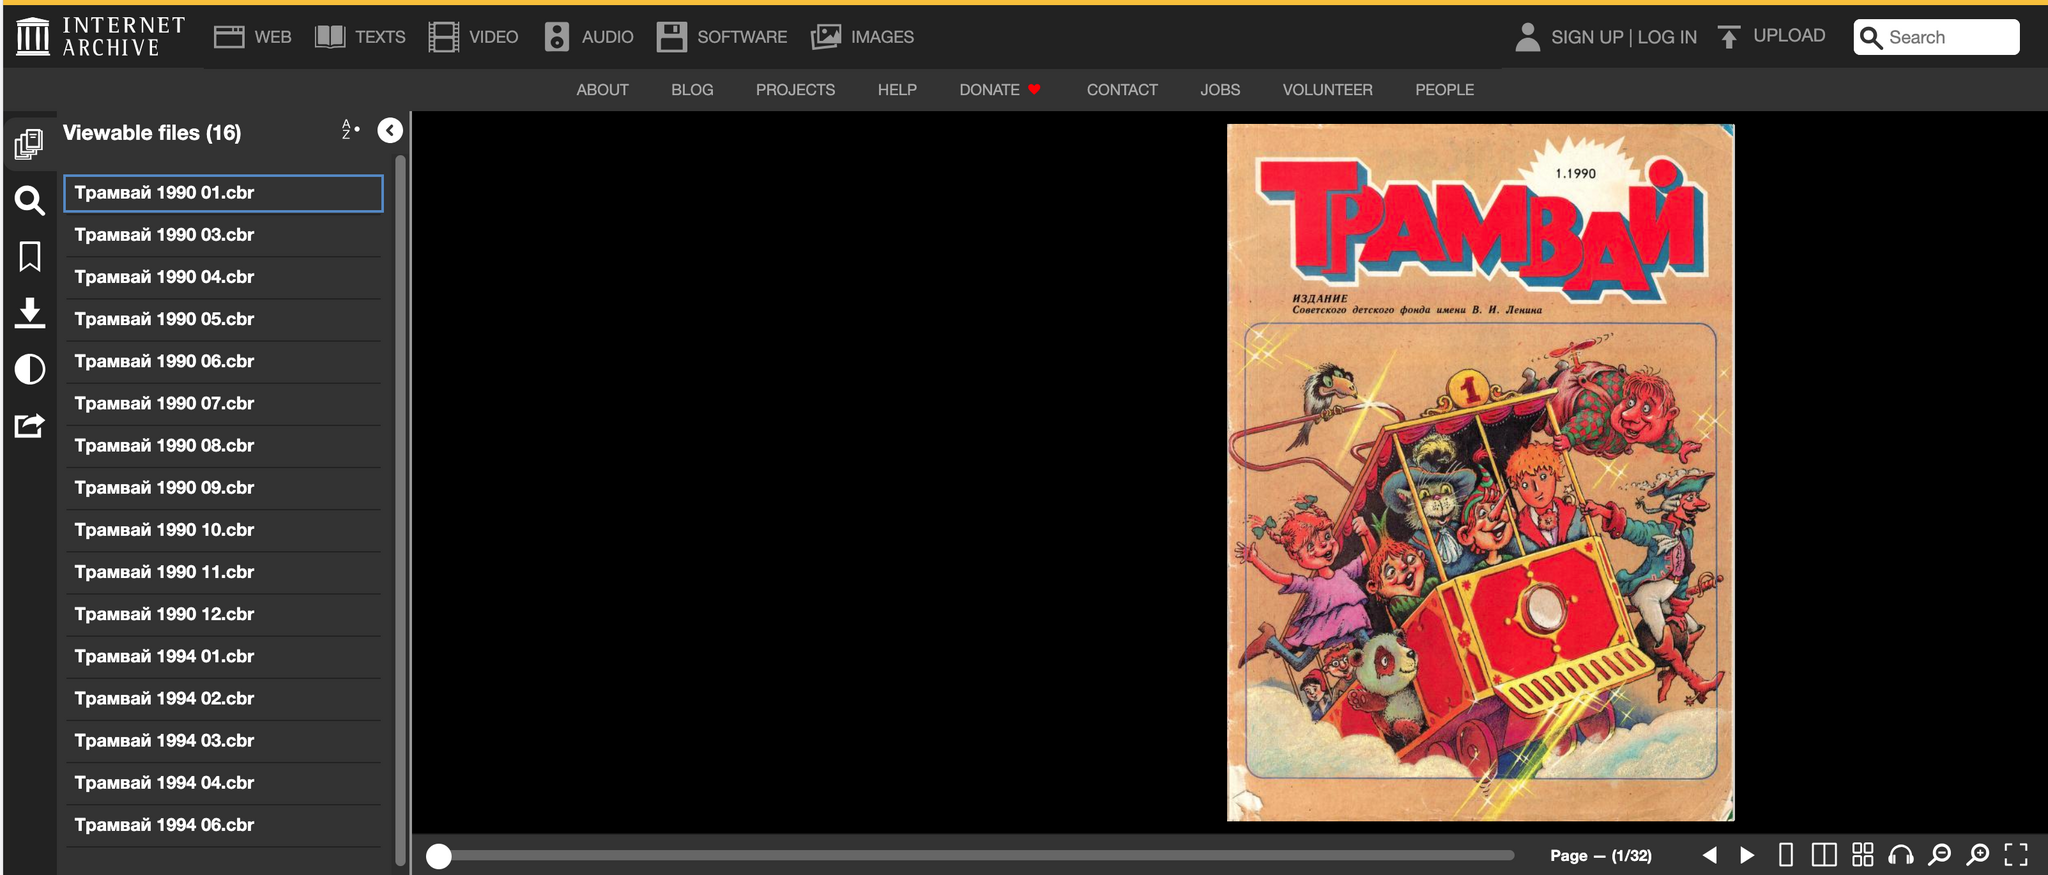Screen dimensions: 2048x875
Task: Zoom out of the page
Action: coord(1939,855)
